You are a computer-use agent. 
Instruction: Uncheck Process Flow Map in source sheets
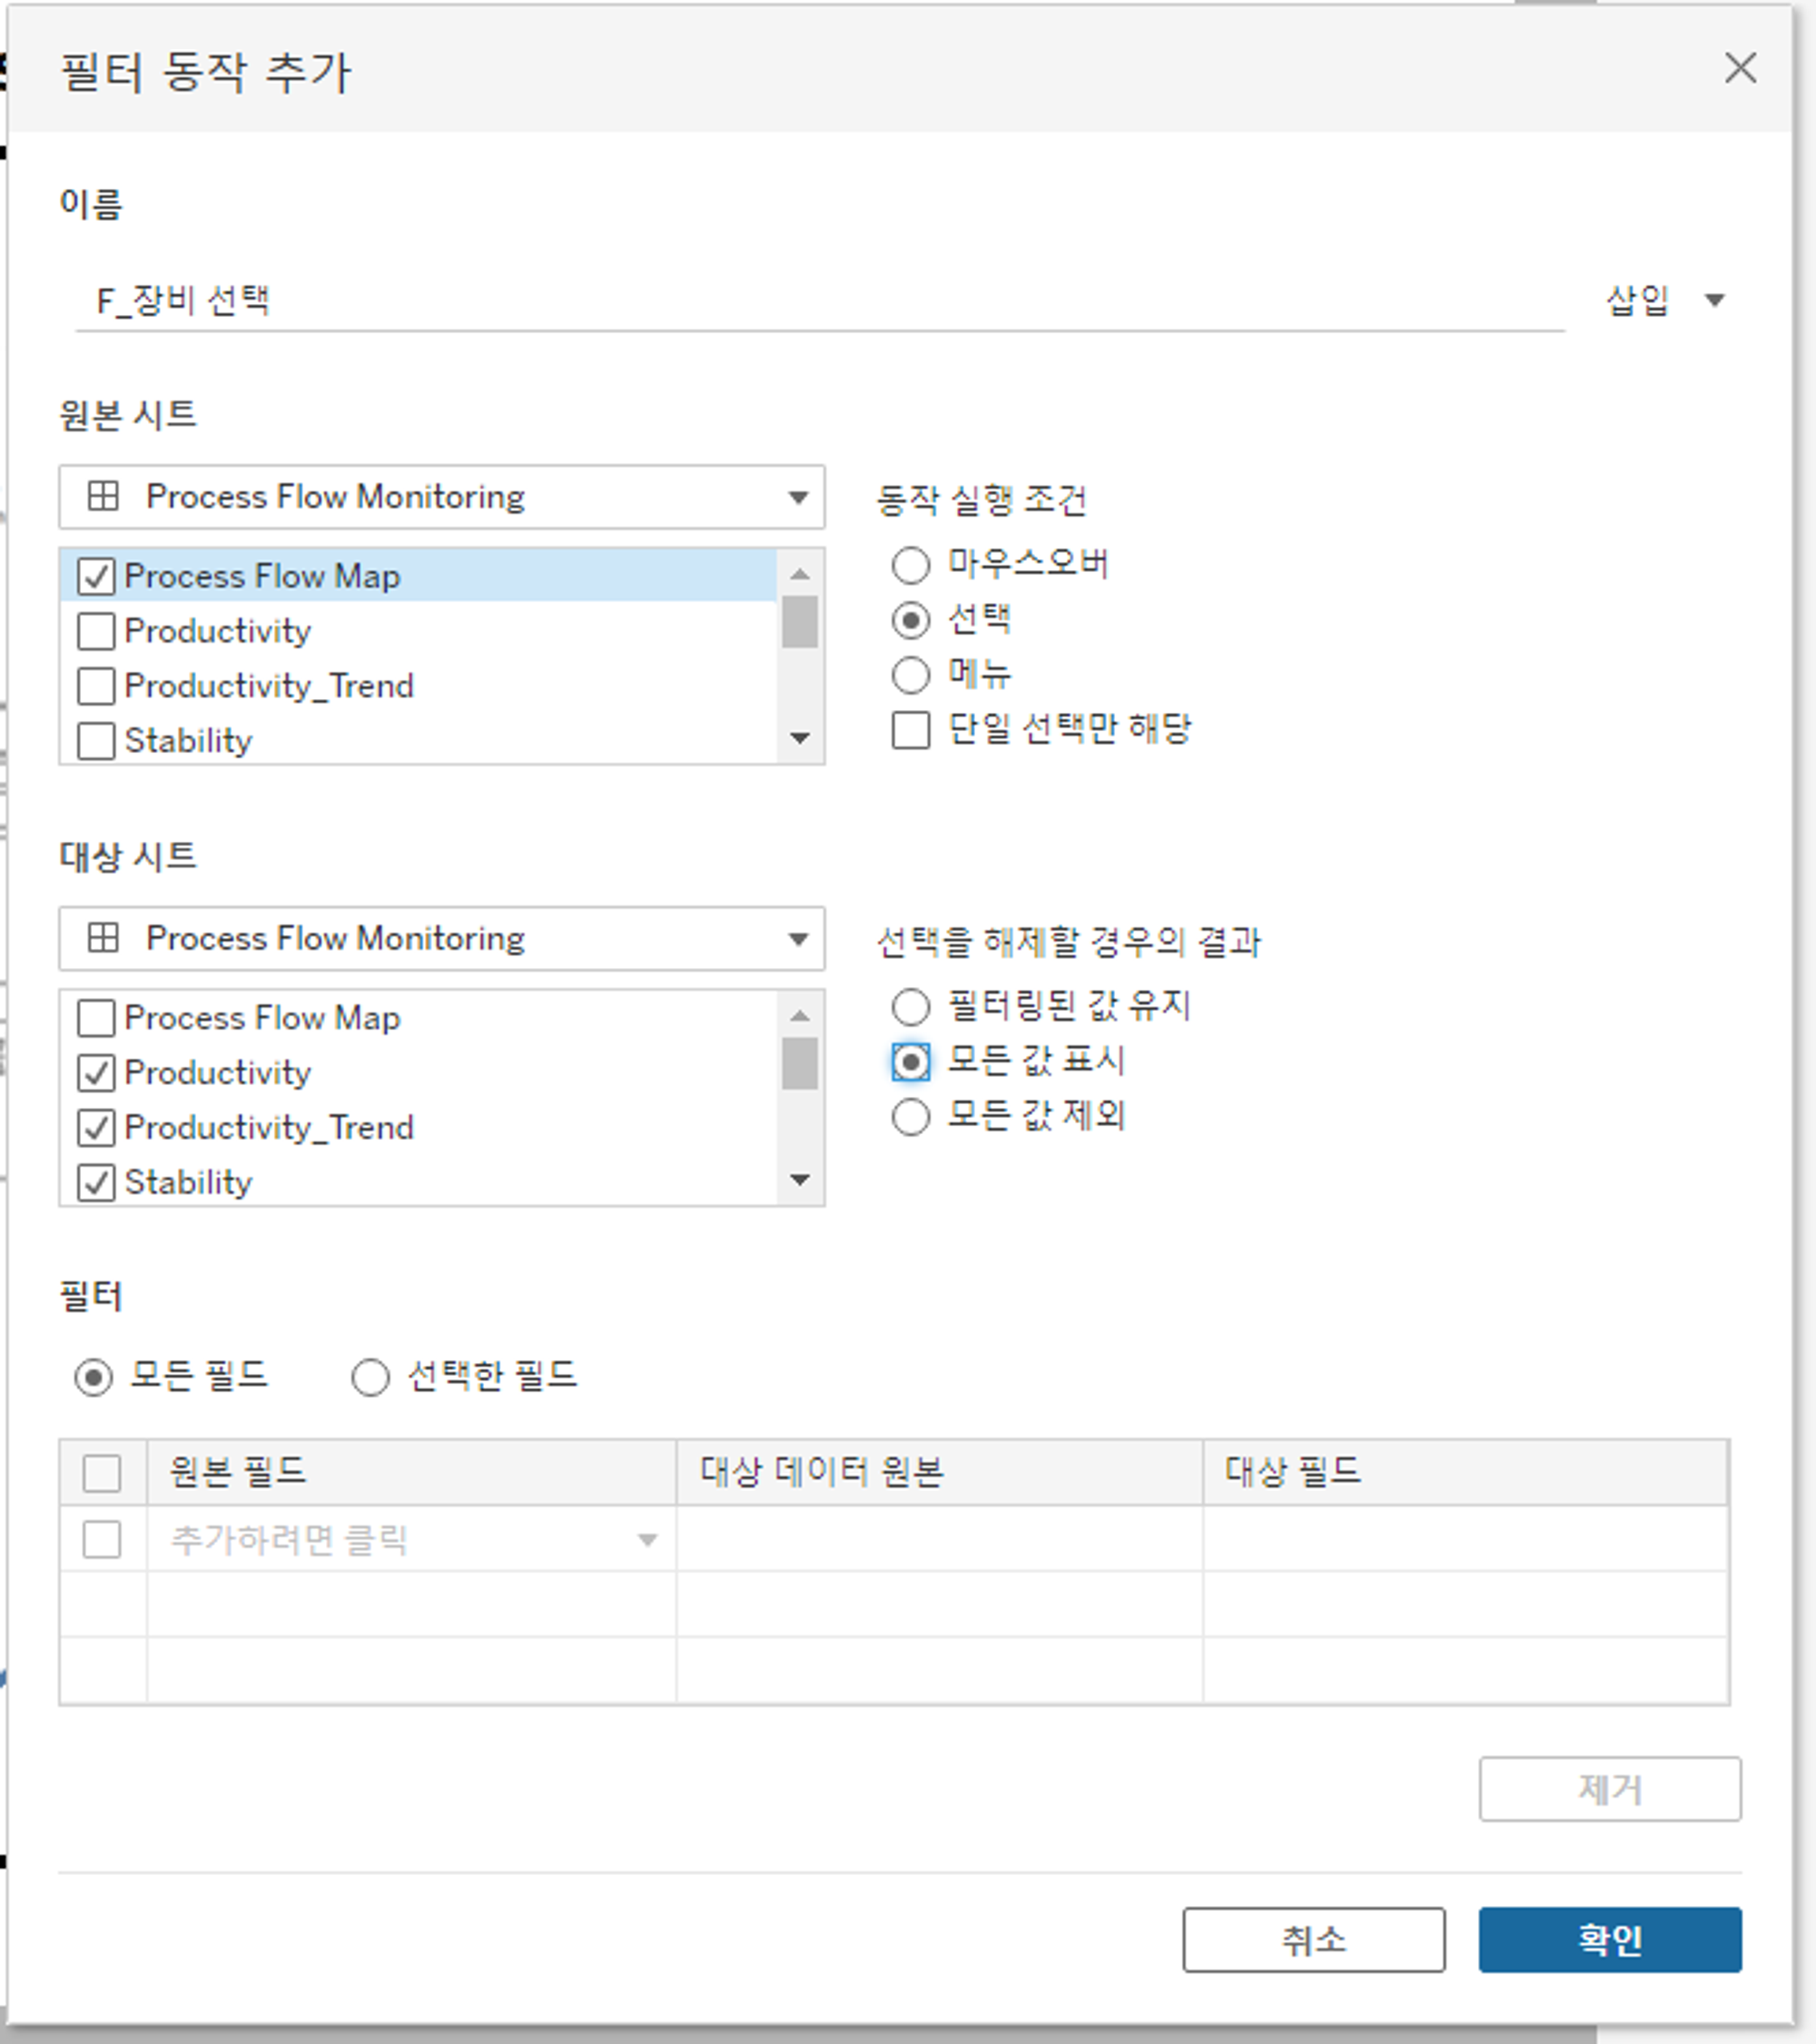[96, 576]
